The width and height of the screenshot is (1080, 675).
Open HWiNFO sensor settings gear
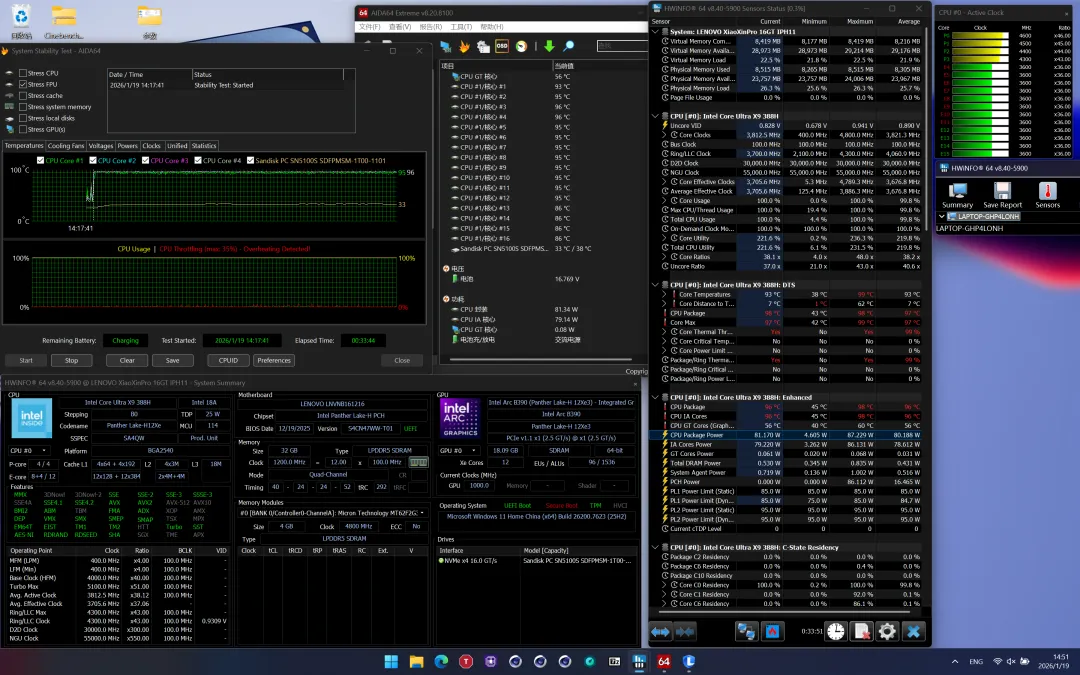(887, 631)
